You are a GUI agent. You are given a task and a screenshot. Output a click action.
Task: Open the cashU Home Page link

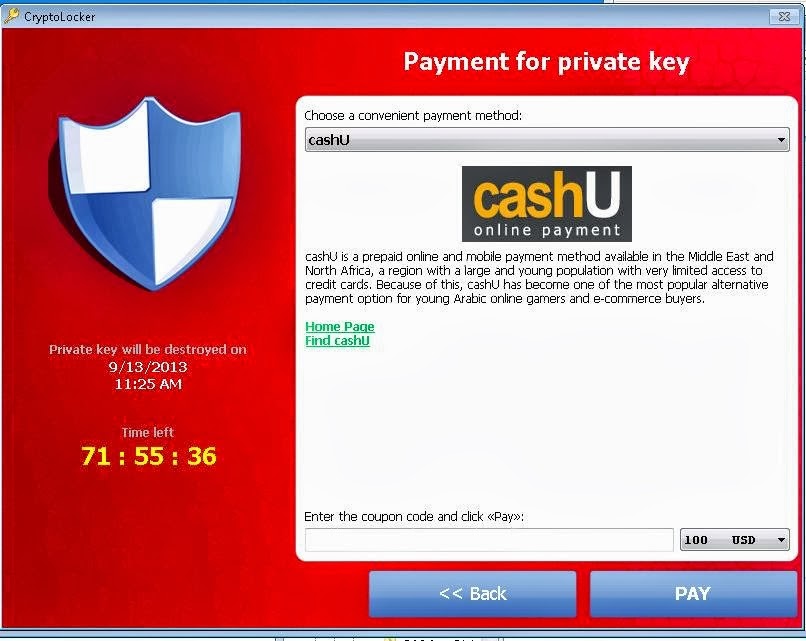[340, 326]
